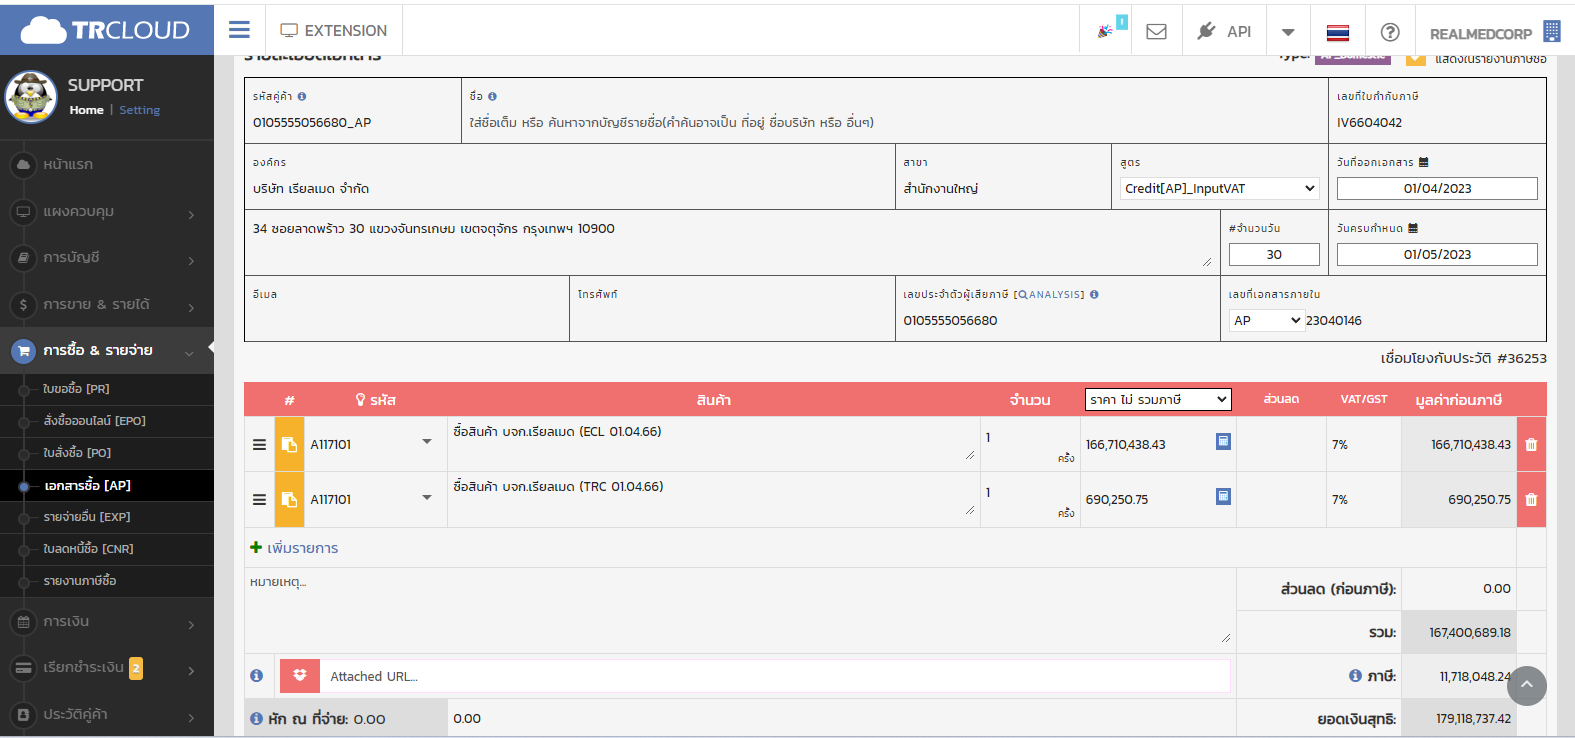
Task: Open the REALMEDCORP company menu
Action: 1494,32
